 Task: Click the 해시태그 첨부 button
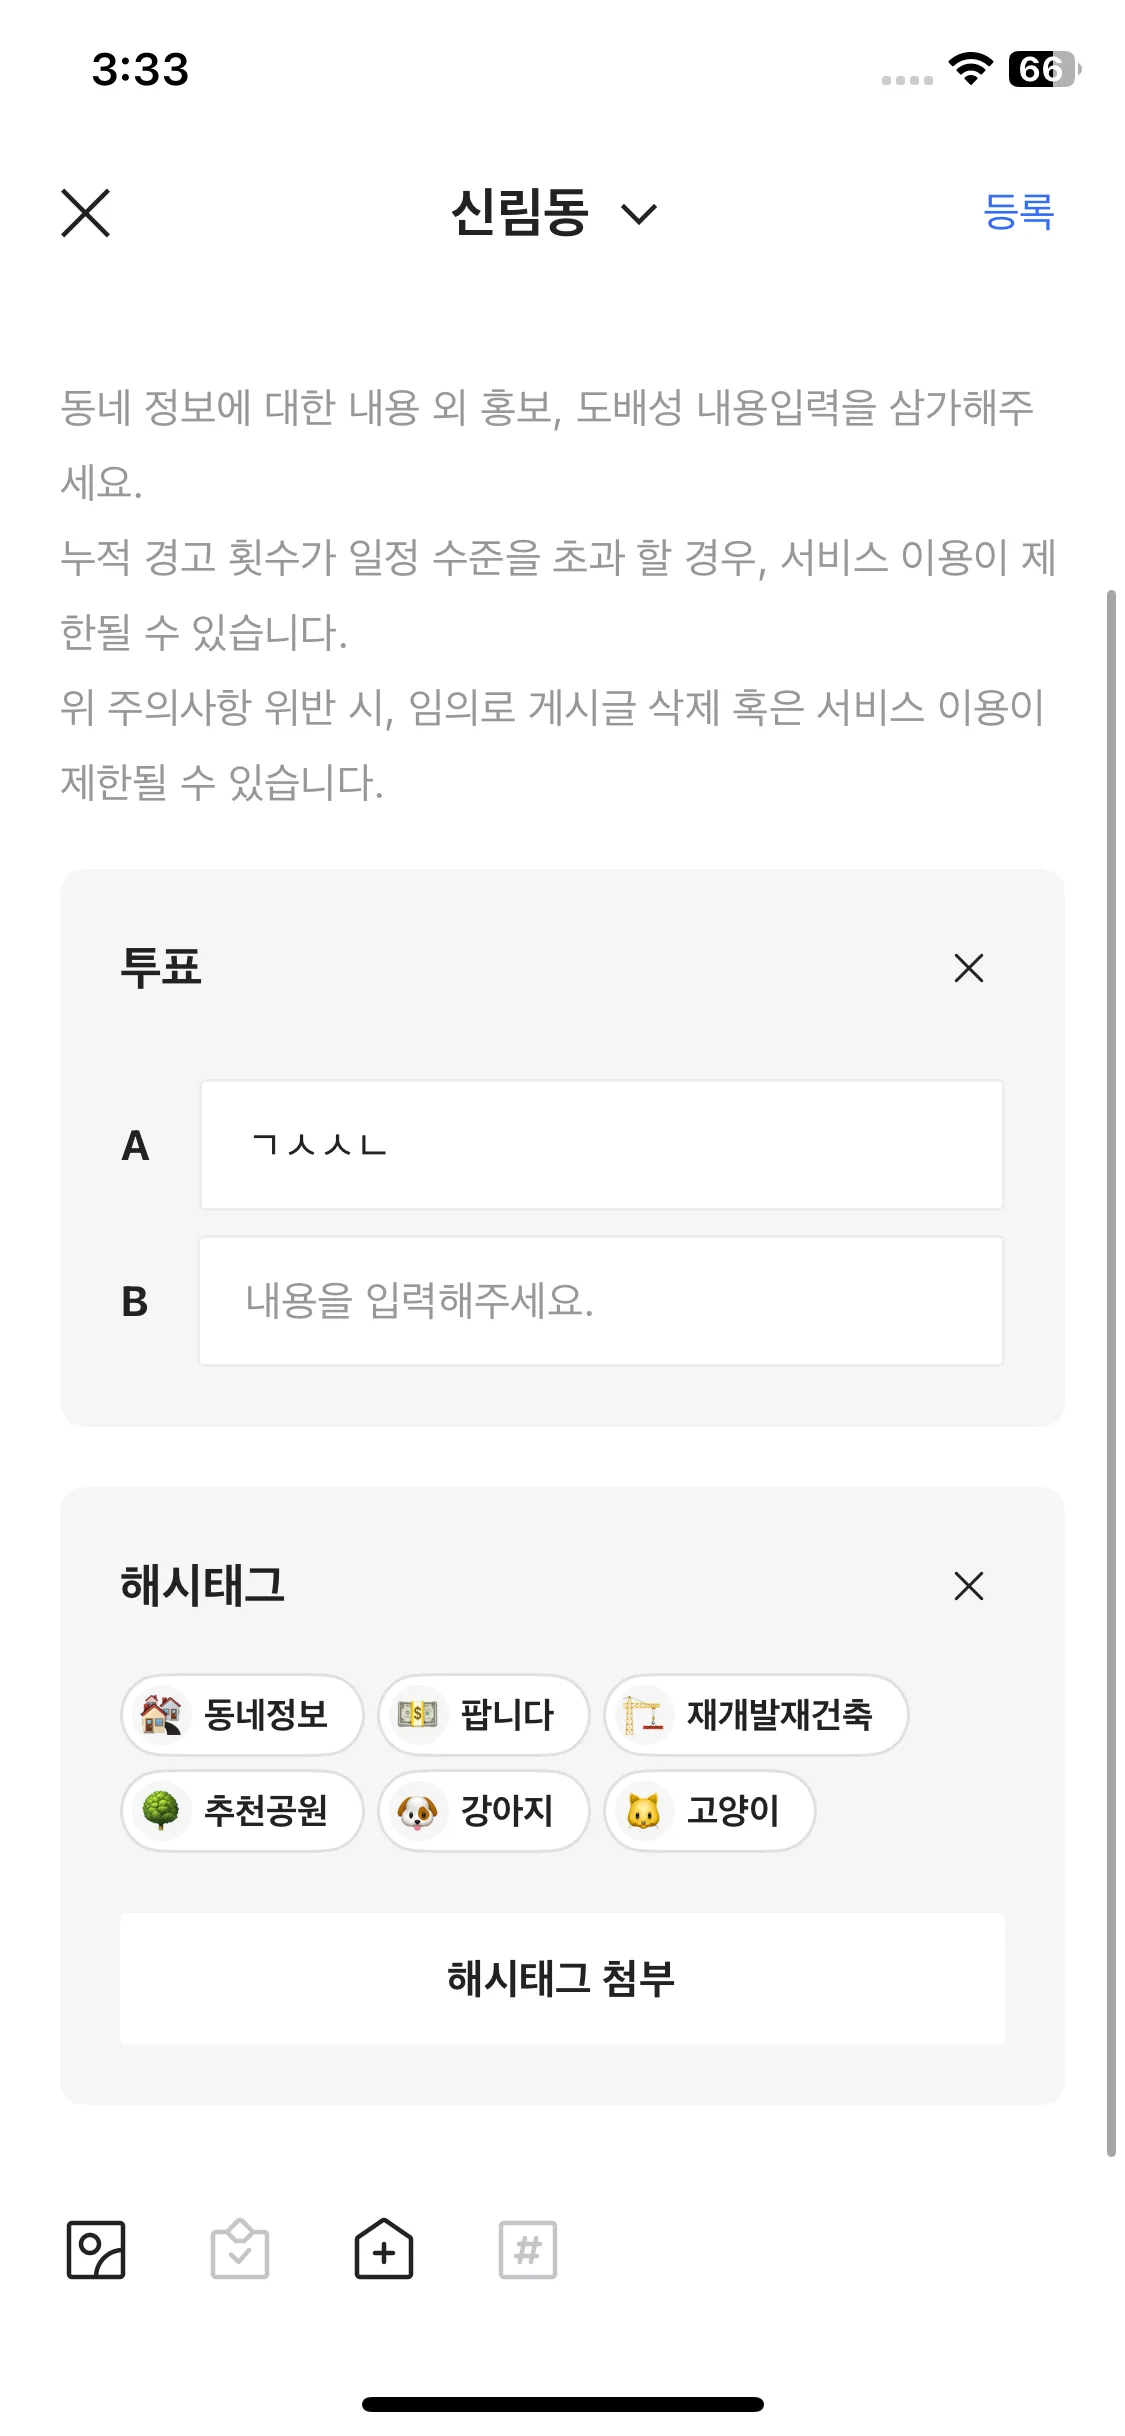pos(562,1979)
